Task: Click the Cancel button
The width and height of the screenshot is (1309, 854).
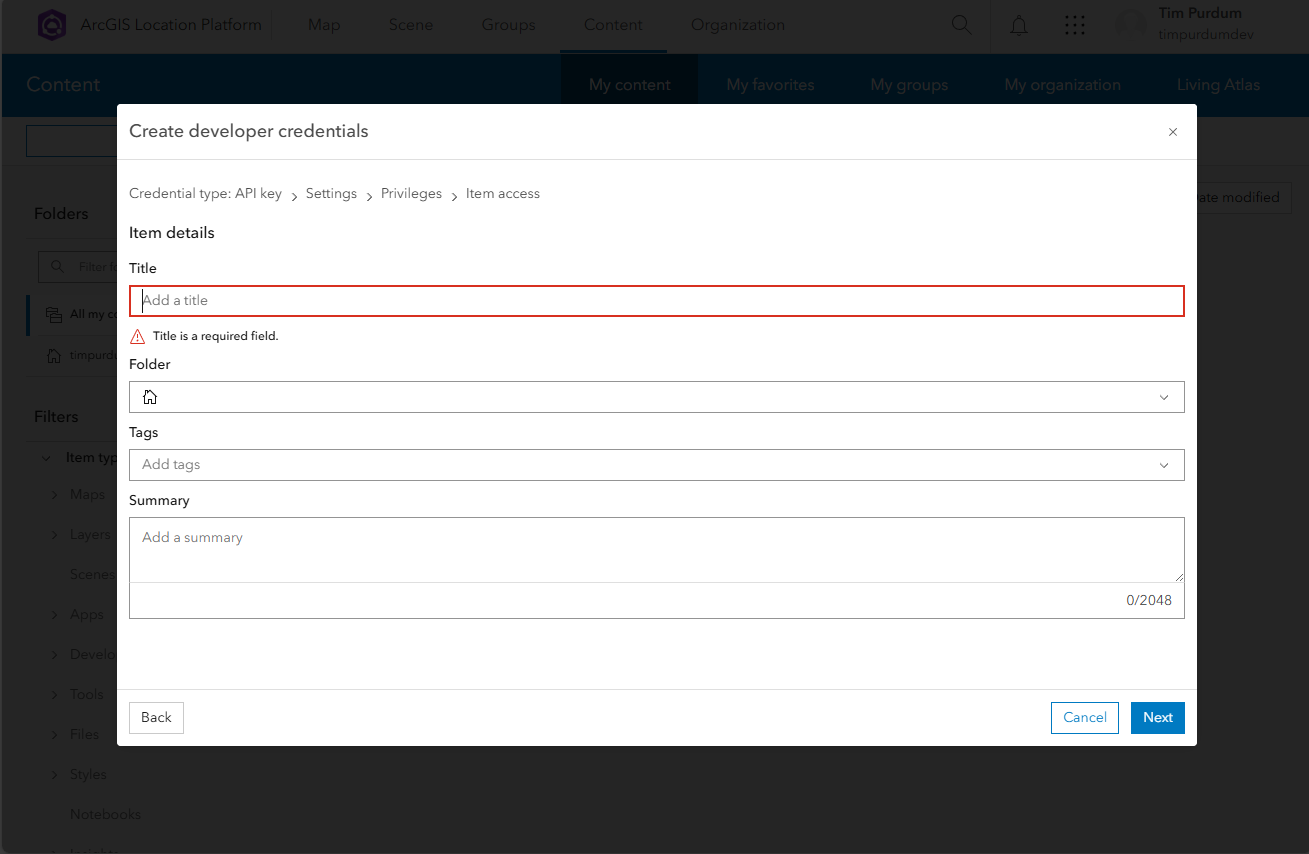Action: coord(1085,718)
